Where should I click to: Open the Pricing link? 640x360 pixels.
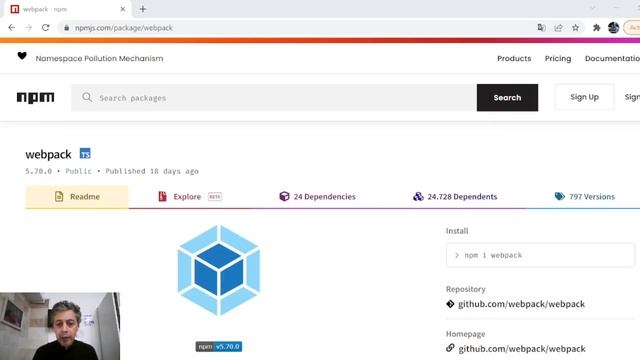pos(558,58)
